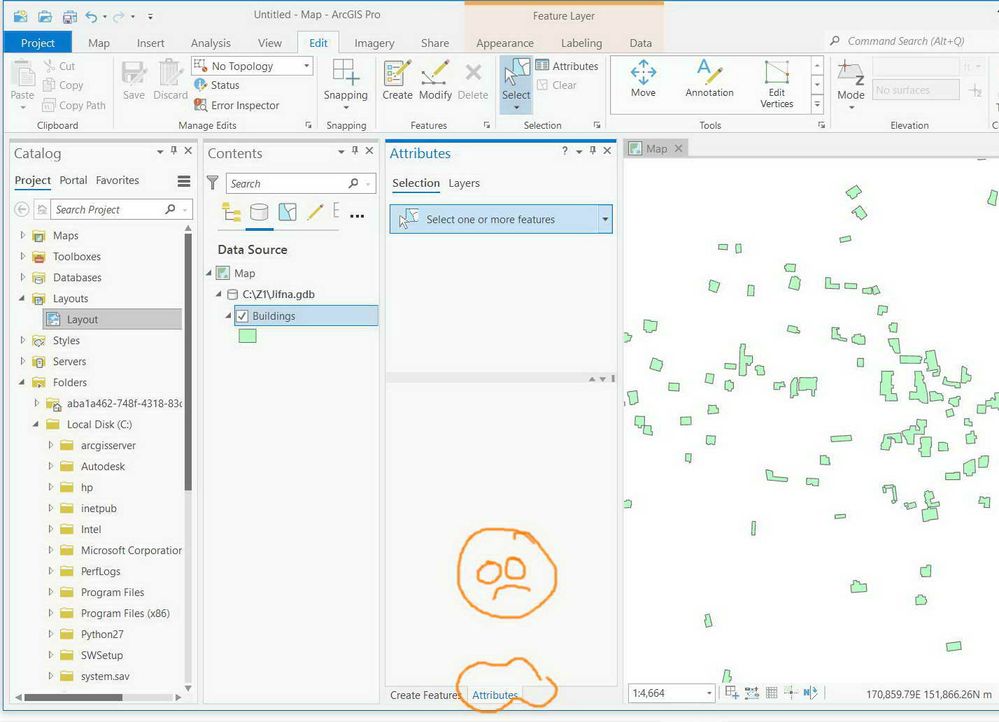Open the Data ribbon tab
Screen dimensions: 999x722
pos(640,43)
